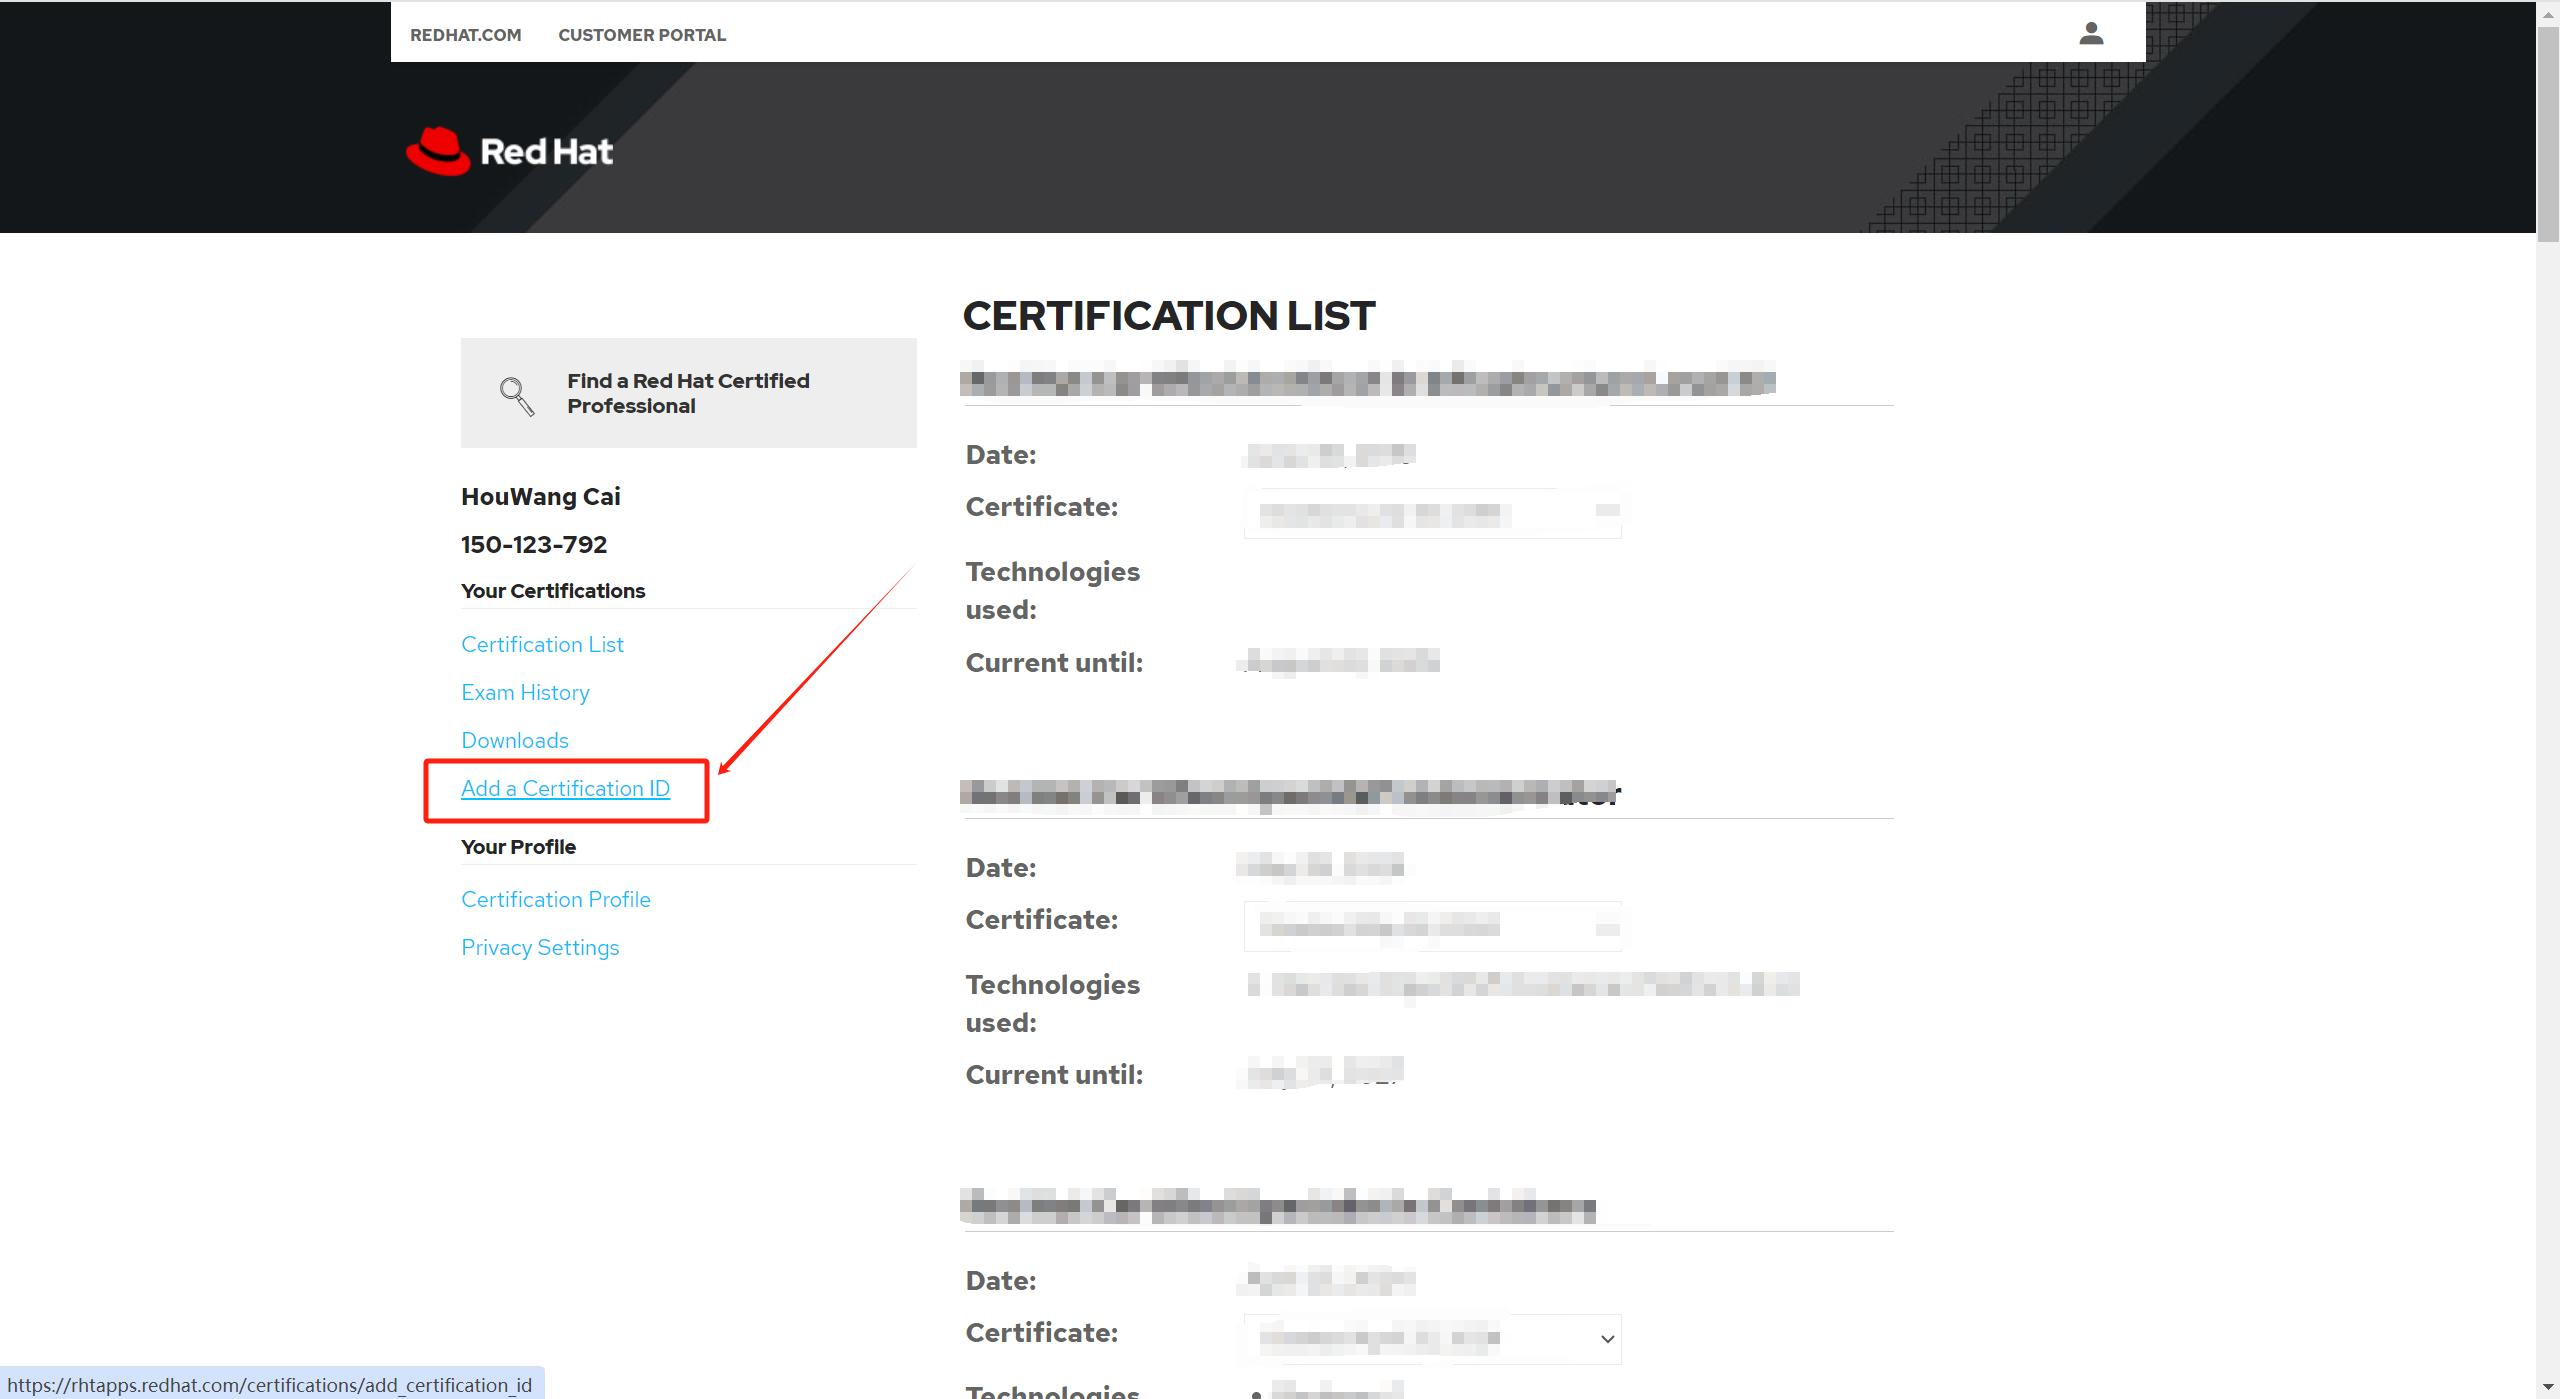The height and width of the screenshot is (1399, 2560).
Task: Open REDHAT.COM navigation item
Action: (465, 35)
